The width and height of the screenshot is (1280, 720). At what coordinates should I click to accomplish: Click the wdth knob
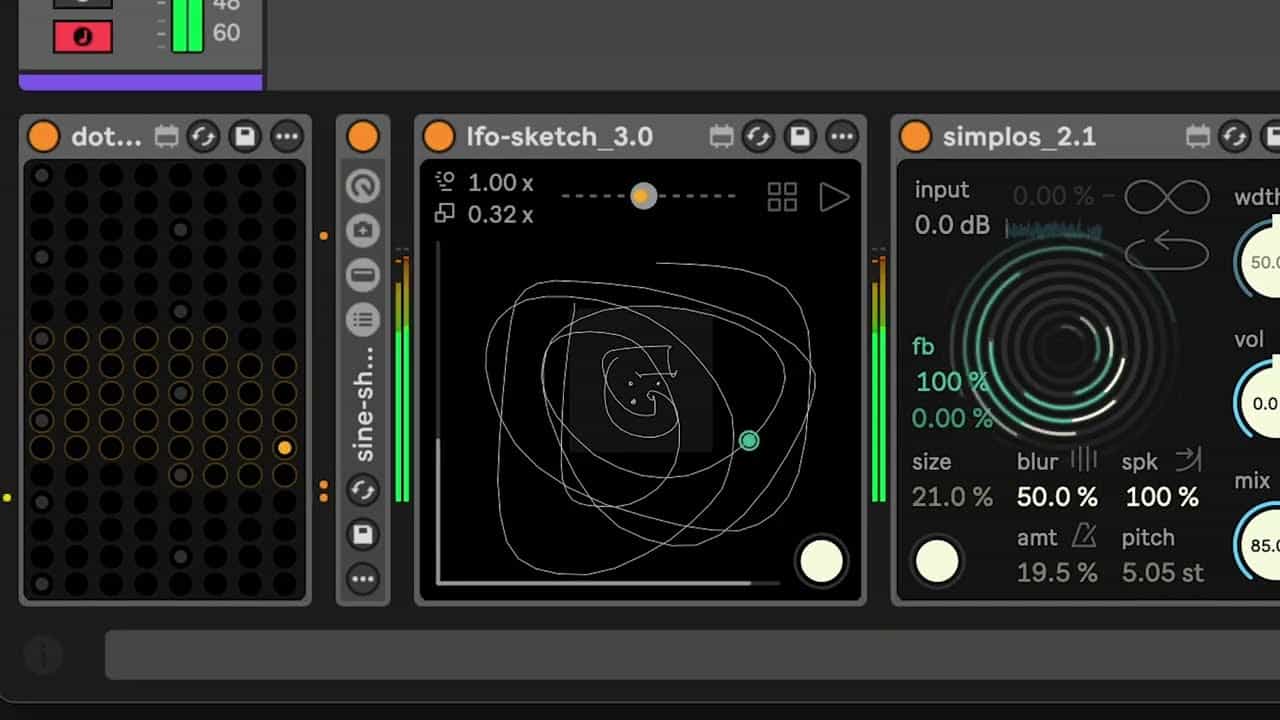point(1260,262)
